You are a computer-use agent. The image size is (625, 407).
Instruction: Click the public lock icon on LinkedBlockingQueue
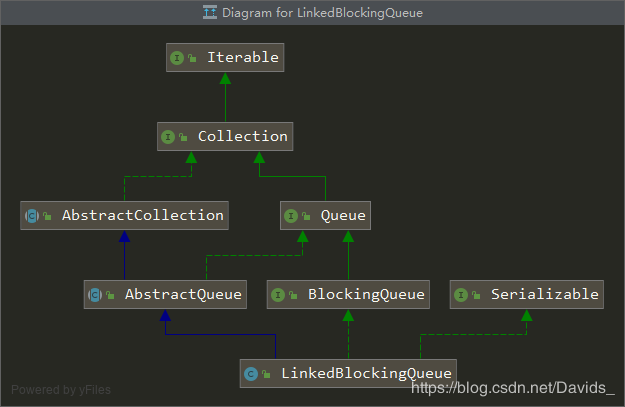pos(266,374)
